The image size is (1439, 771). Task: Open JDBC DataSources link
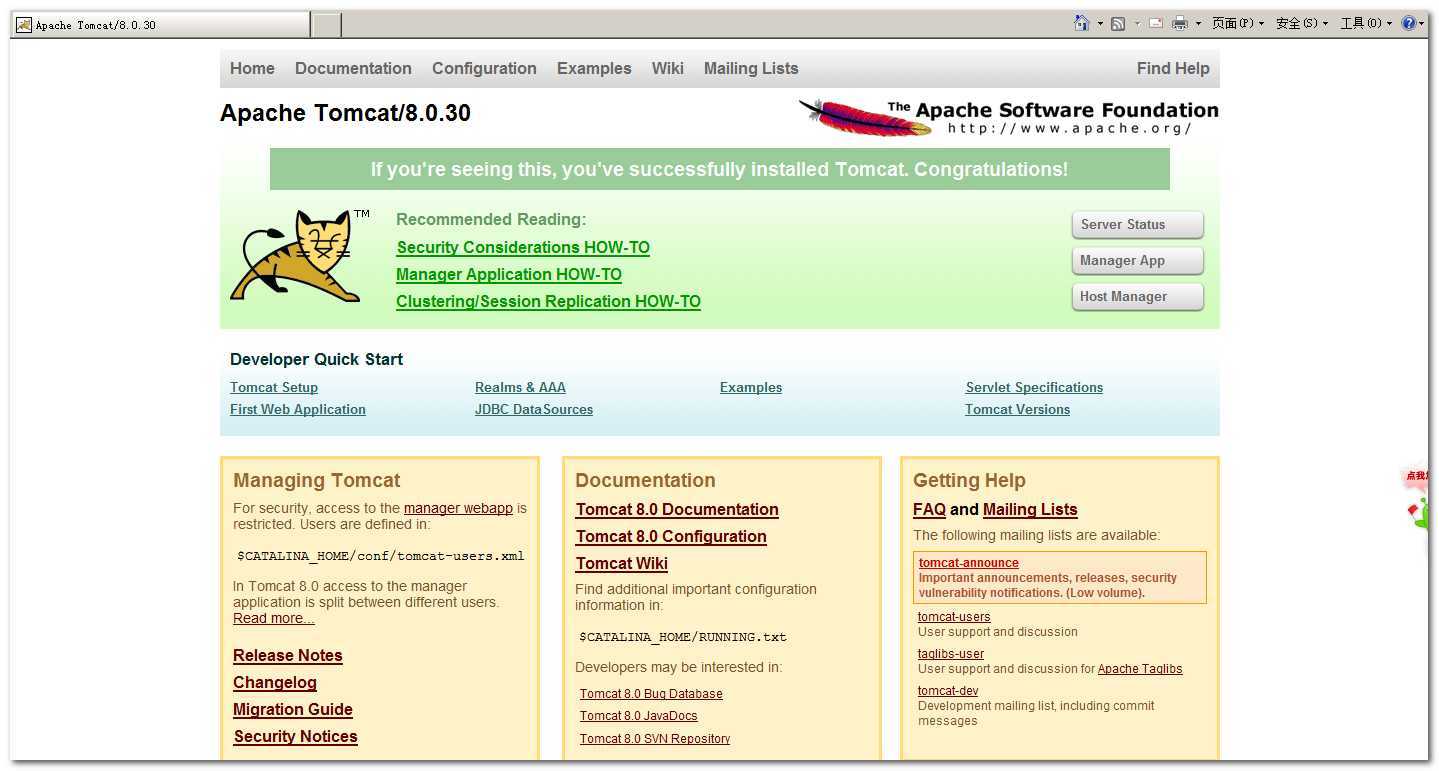(x=534, y=409)
